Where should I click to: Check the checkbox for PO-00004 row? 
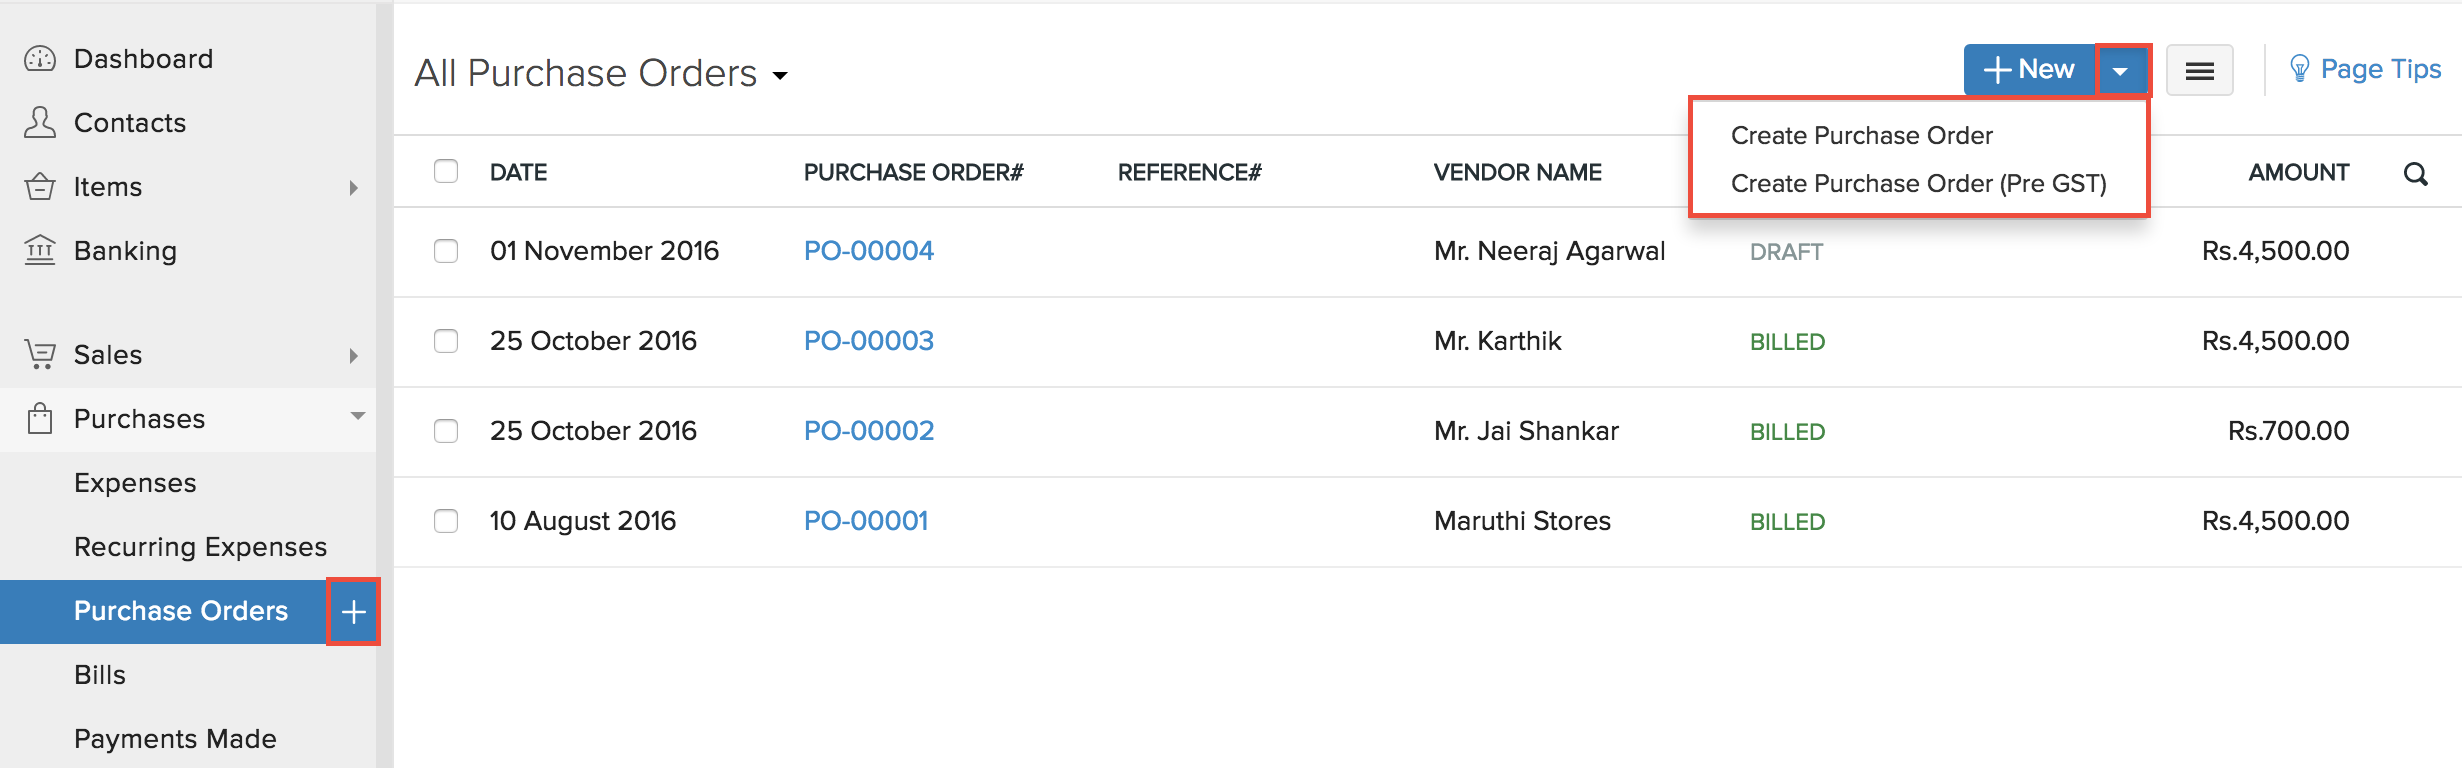point(446,252)
